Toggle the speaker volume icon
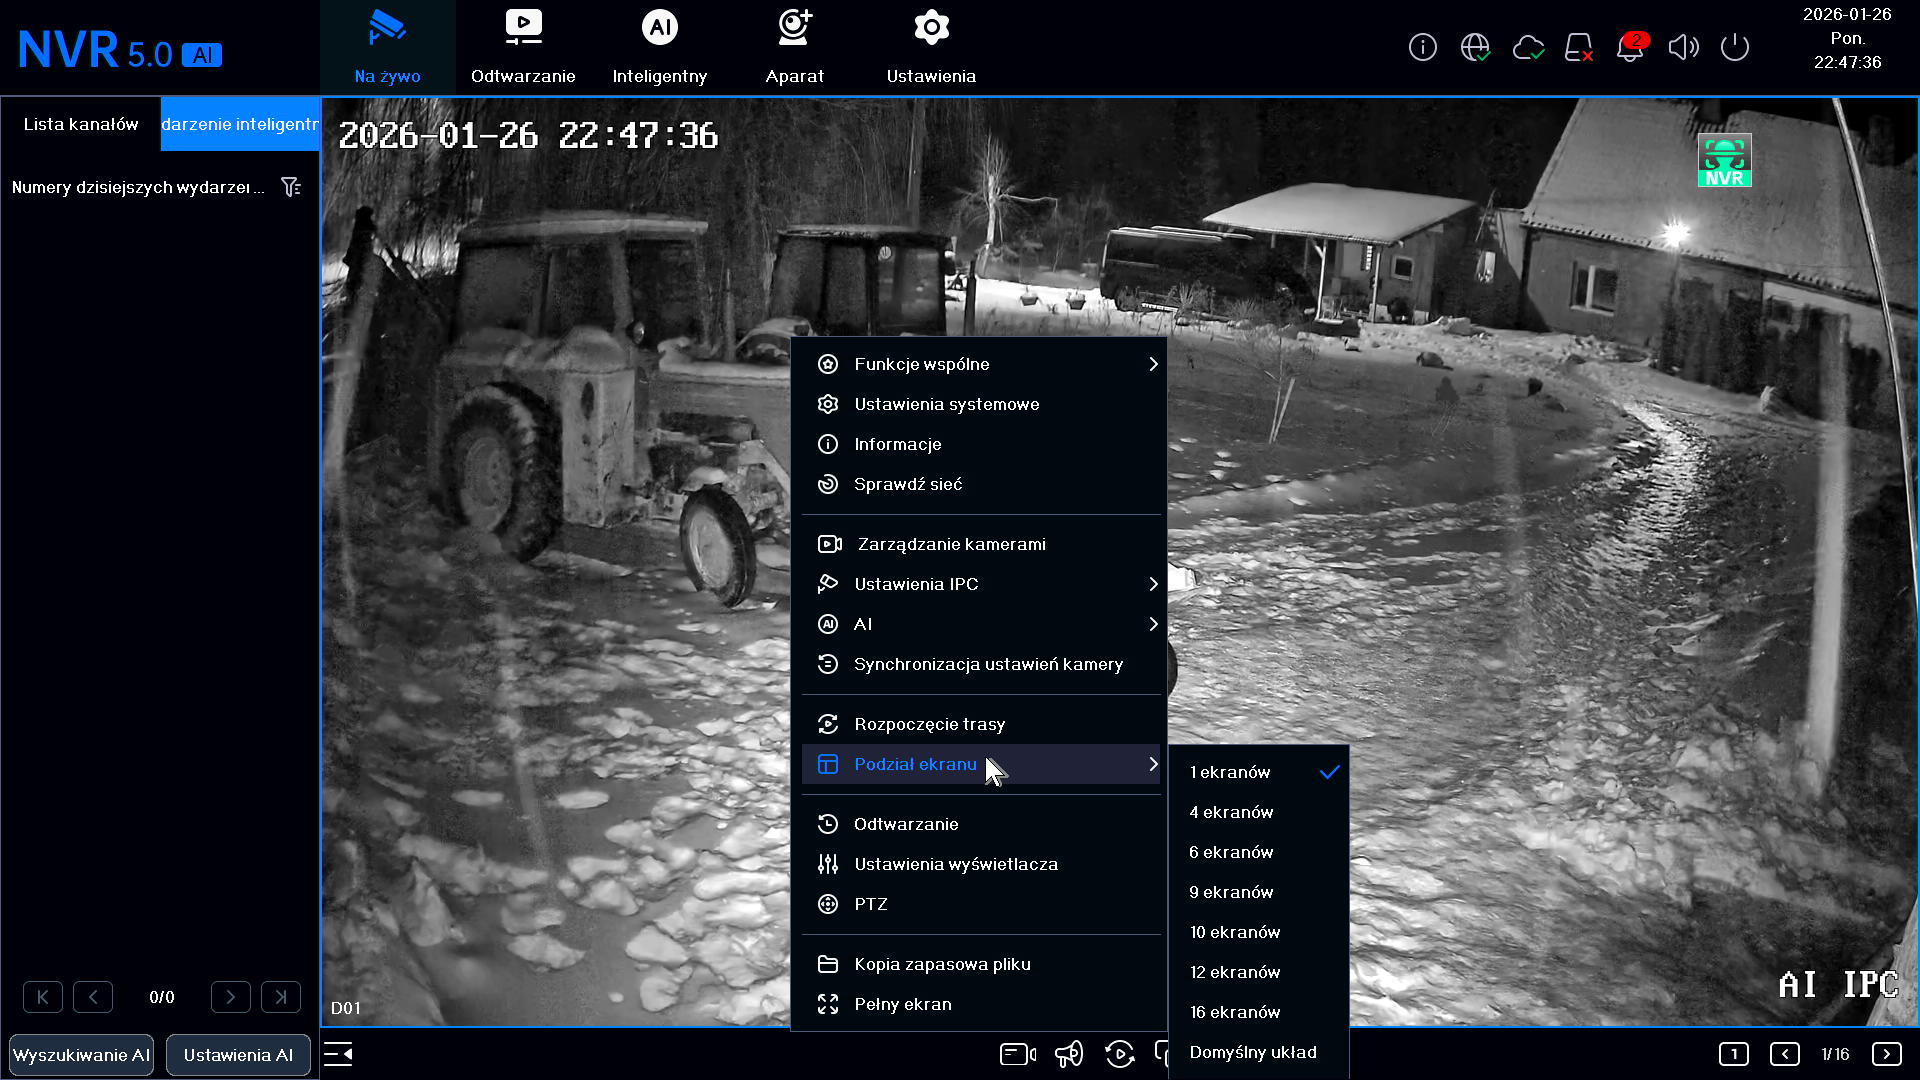This screenshot has width=1920, height=1080. pyautogui.click(x=1683, y=47)
